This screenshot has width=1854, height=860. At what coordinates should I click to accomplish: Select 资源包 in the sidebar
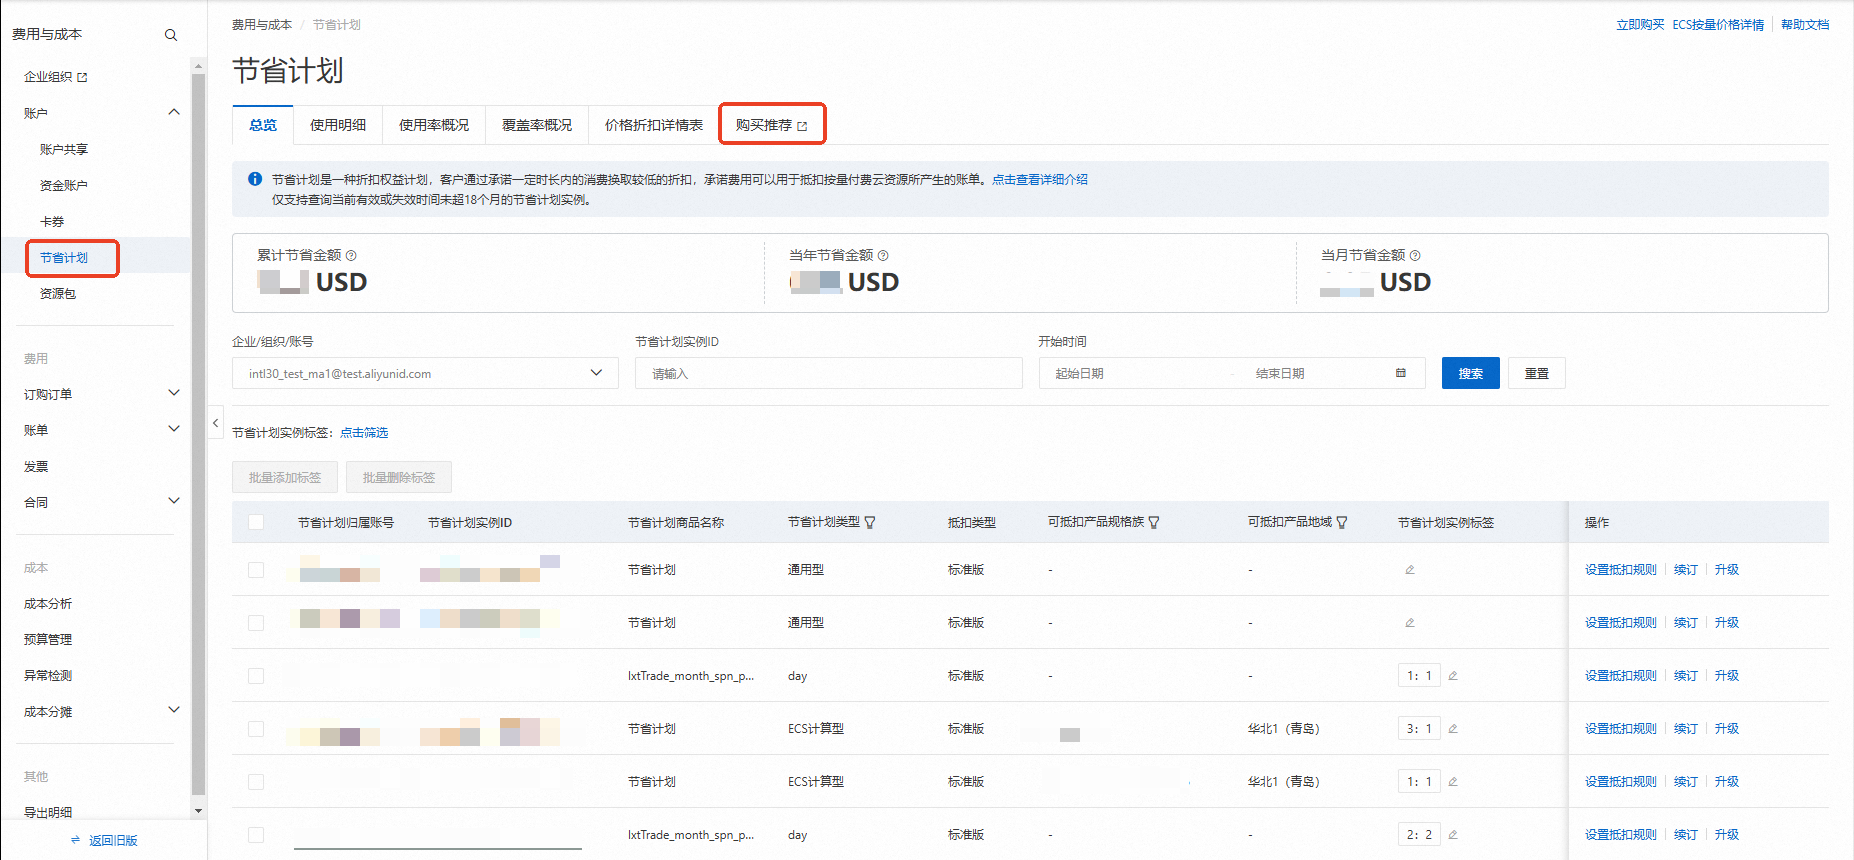click(x=58, y=294)
